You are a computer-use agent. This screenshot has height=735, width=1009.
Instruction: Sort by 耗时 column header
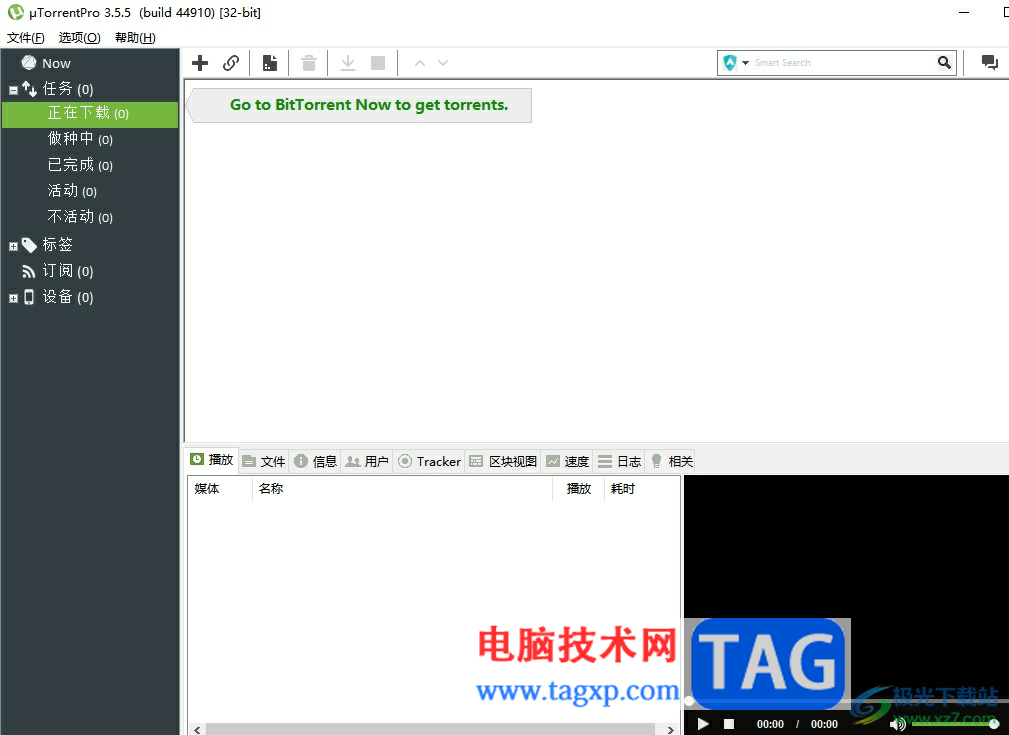pyautogui.click(x=642, y=489)
